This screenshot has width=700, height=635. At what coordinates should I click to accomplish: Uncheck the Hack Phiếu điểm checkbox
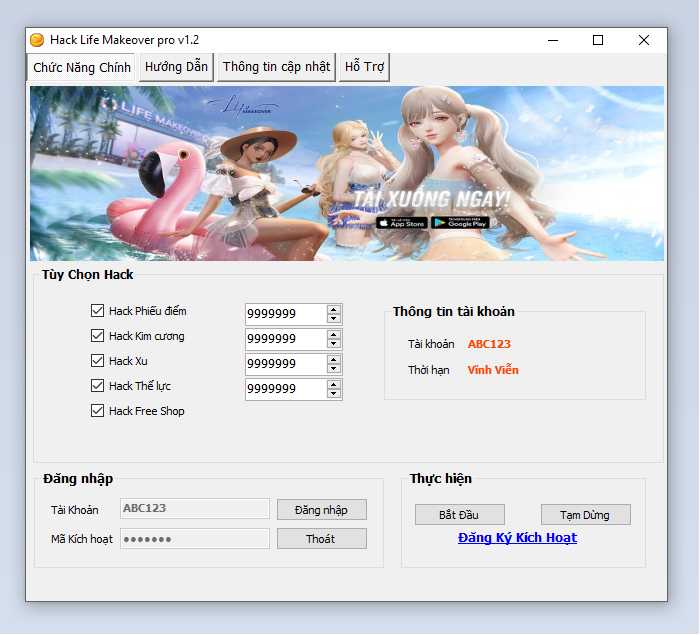click(97, 311)
